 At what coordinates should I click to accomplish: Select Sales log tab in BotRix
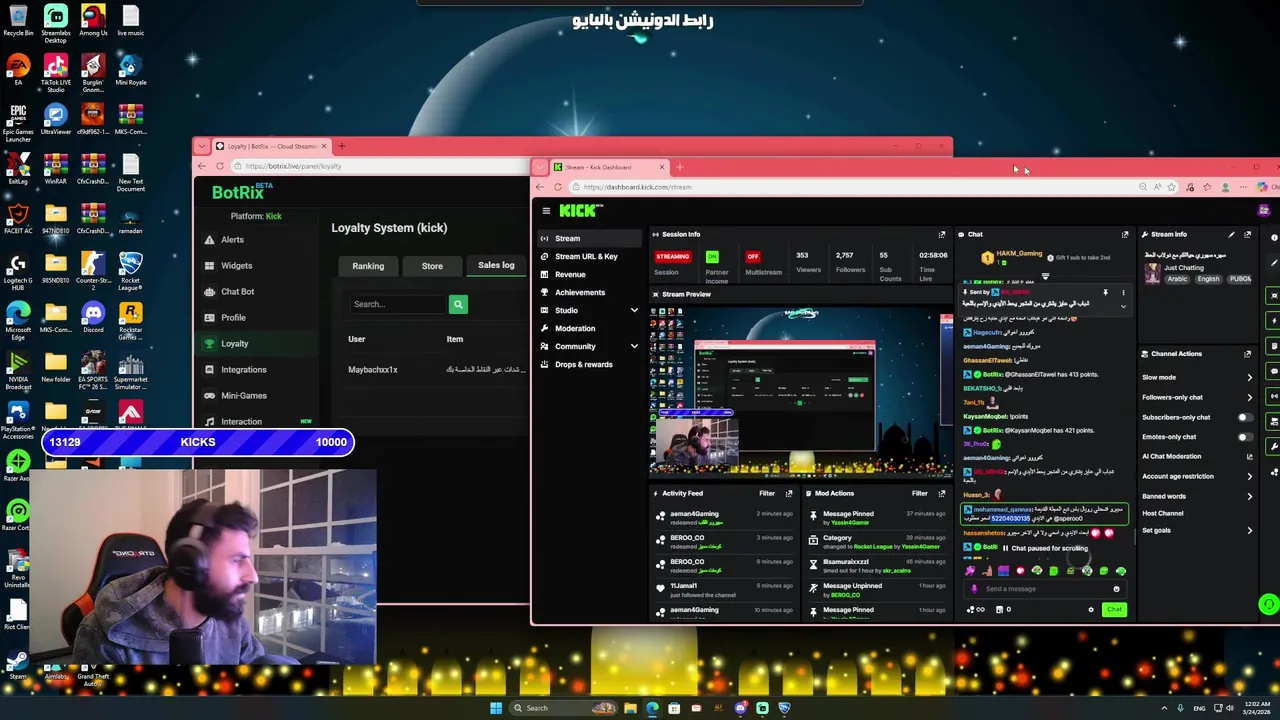(496, 266)
